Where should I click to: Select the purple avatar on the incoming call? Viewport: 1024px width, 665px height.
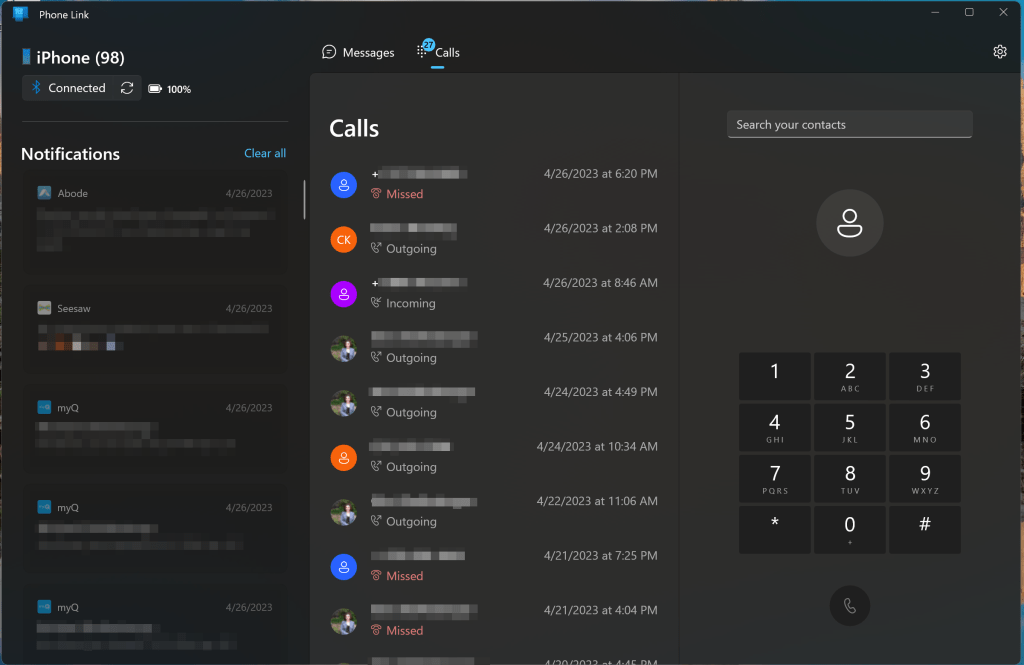click(x=343, y=294)
